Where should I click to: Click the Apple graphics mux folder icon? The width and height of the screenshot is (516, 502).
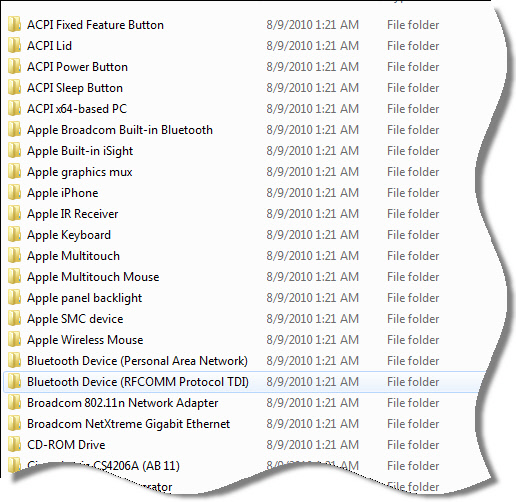(x=14, y=172)
